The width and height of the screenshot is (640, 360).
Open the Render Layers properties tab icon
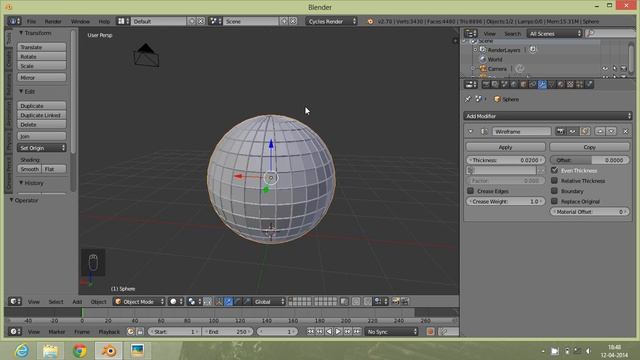point(495,84)
